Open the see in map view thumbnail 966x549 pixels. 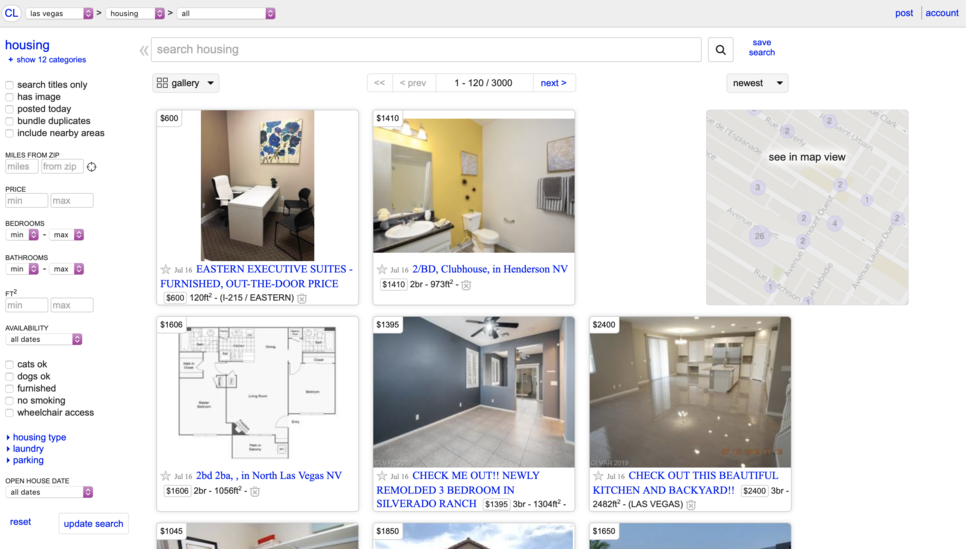[x=807, y=207]
